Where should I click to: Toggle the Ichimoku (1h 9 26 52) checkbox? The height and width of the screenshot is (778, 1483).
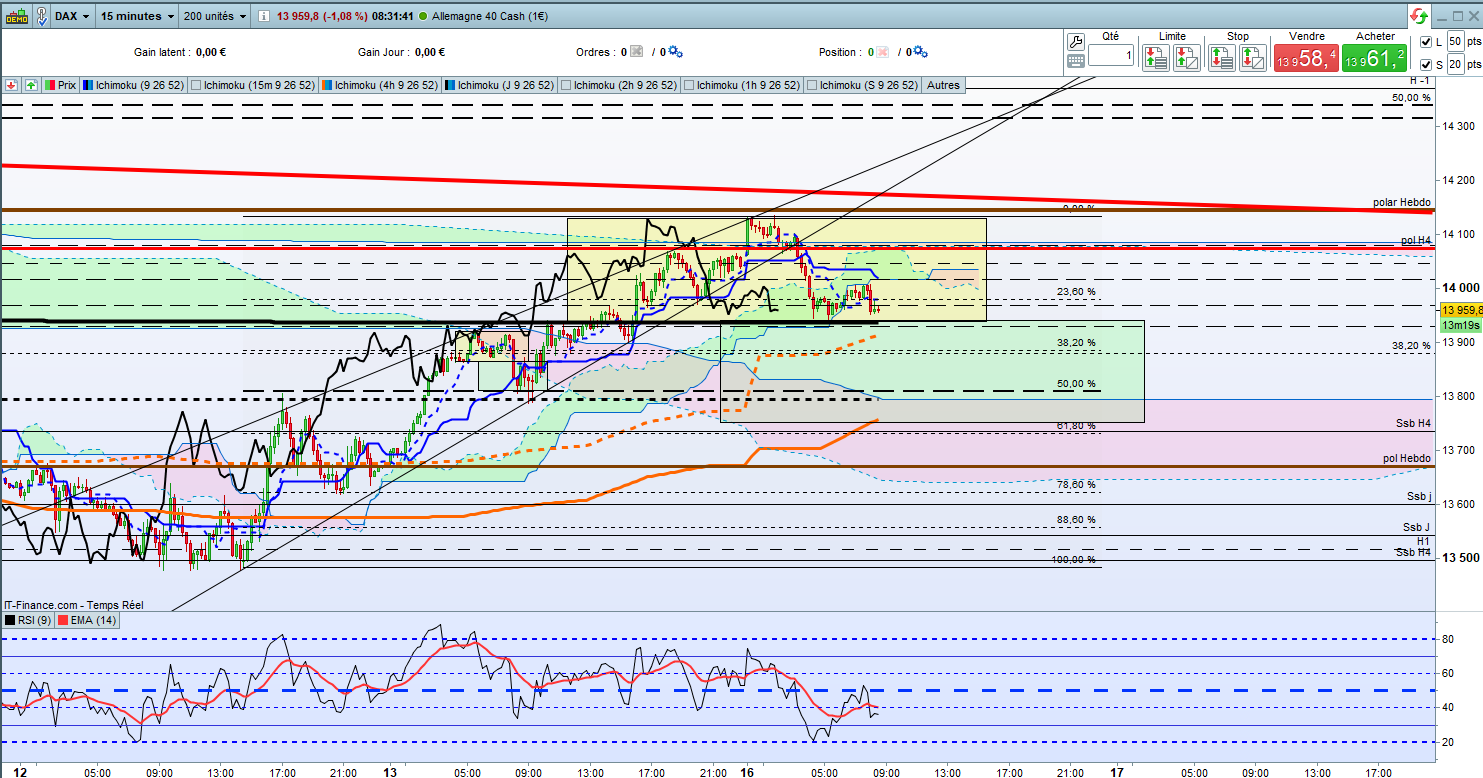[689, 85]
